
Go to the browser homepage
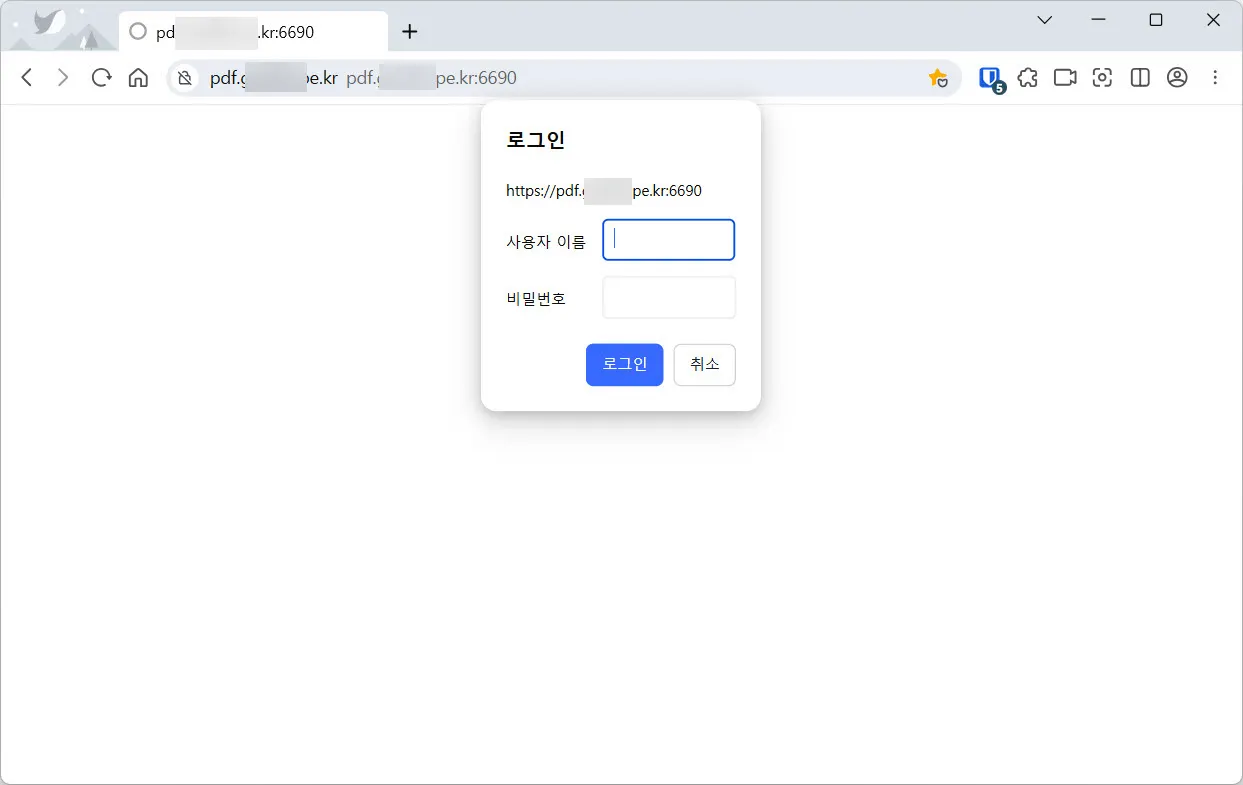click(138, 77)
